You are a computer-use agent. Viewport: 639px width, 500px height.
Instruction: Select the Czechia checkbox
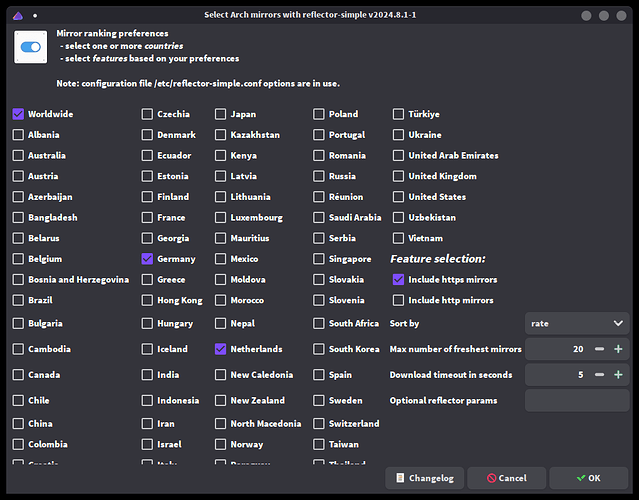[147, 114]
